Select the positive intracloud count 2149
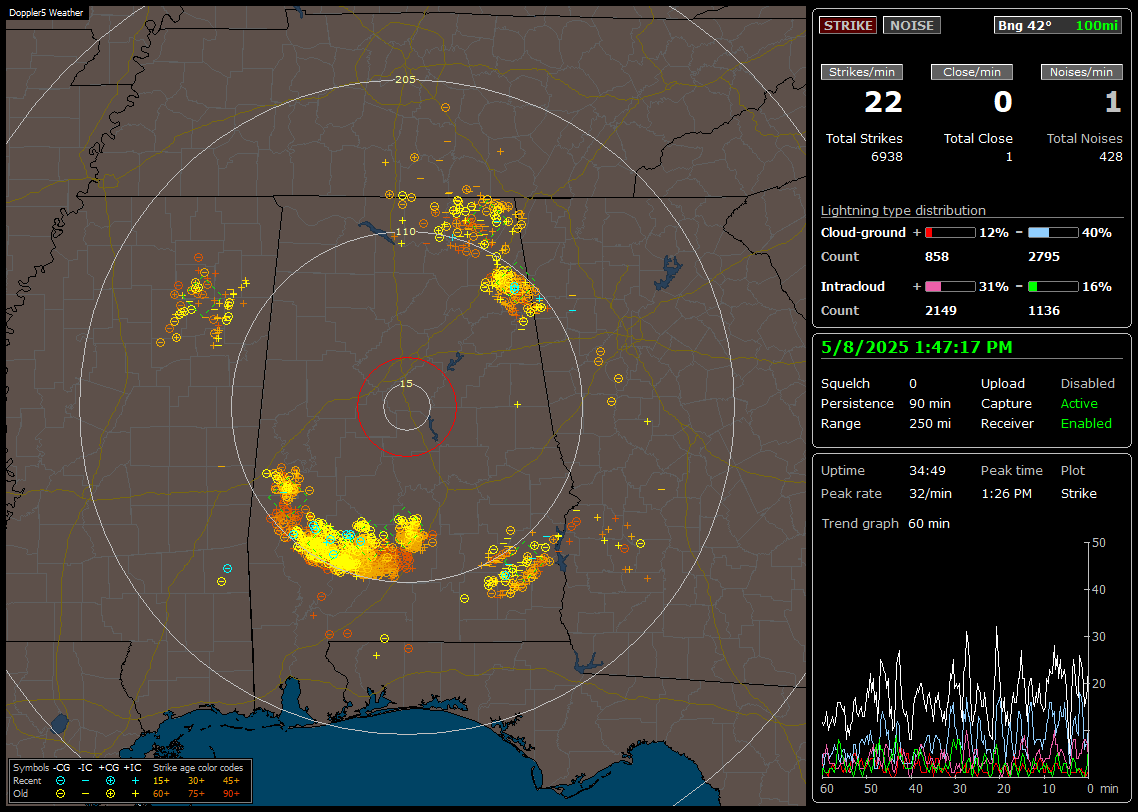Screen dimensions: 1138x812 941,311
